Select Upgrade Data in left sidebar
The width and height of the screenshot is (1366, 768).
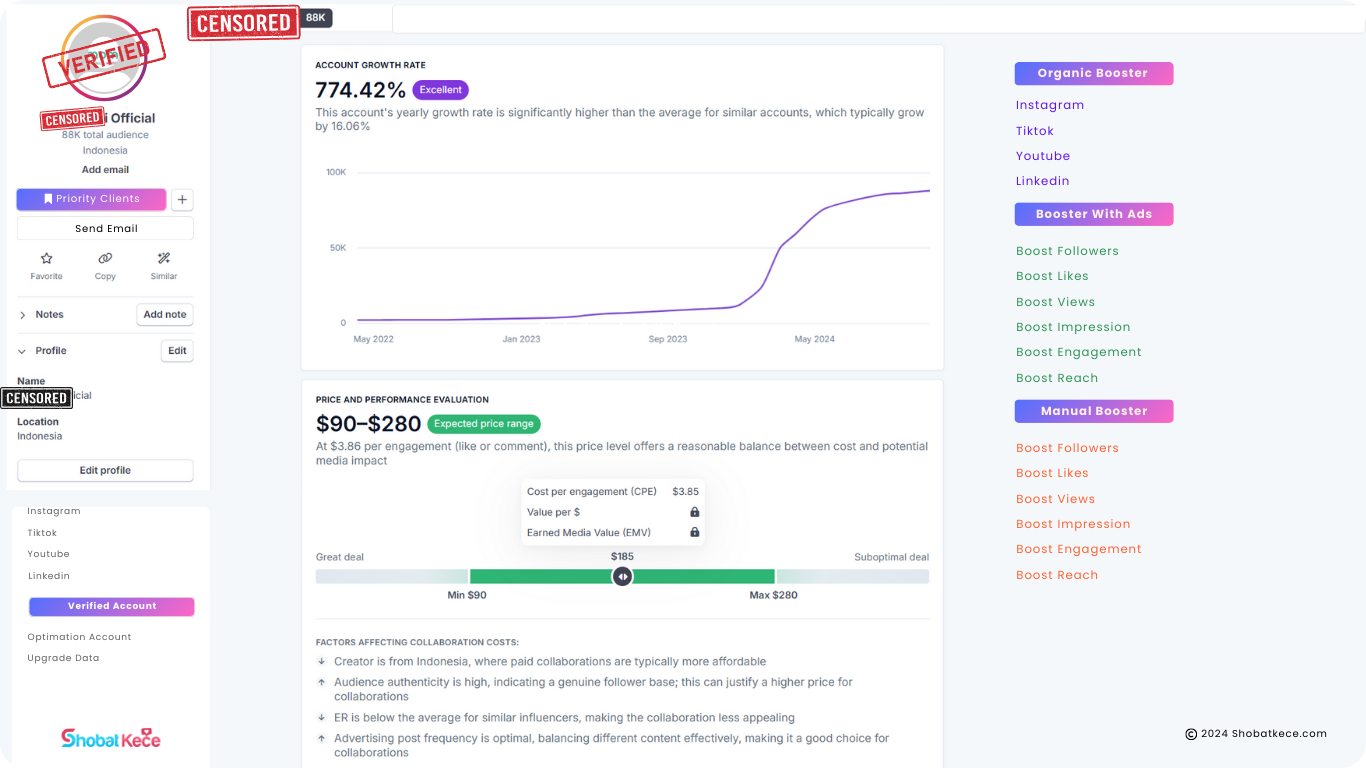coord(63,658)
